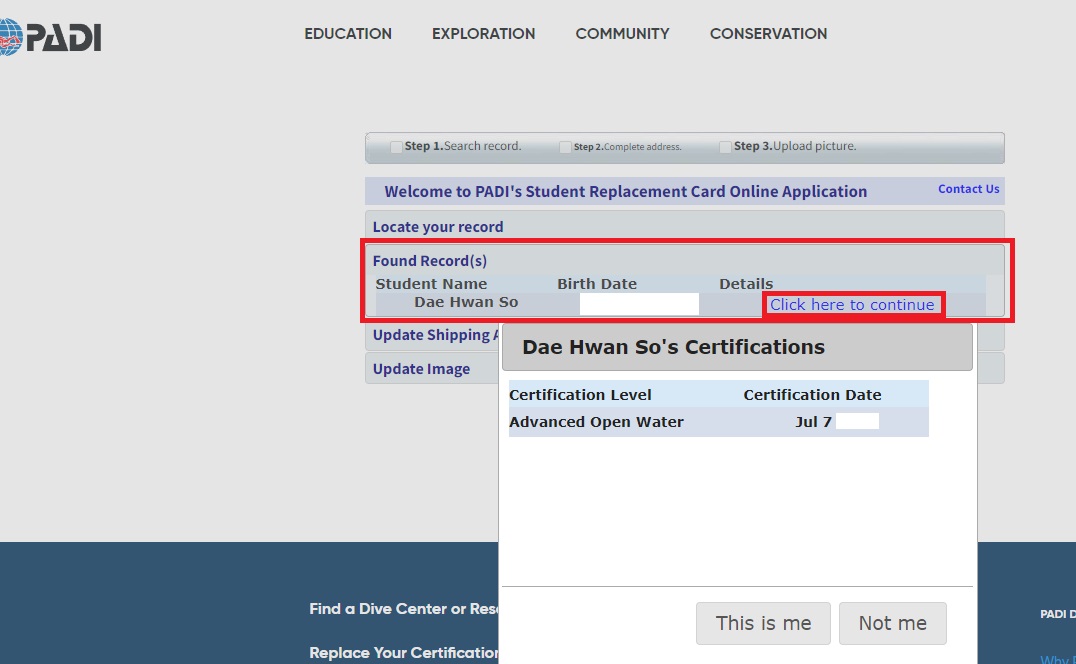The image size is (1076, 664).
Task: Select the Advanced Open Water certification row
Action: click(718, 422)
